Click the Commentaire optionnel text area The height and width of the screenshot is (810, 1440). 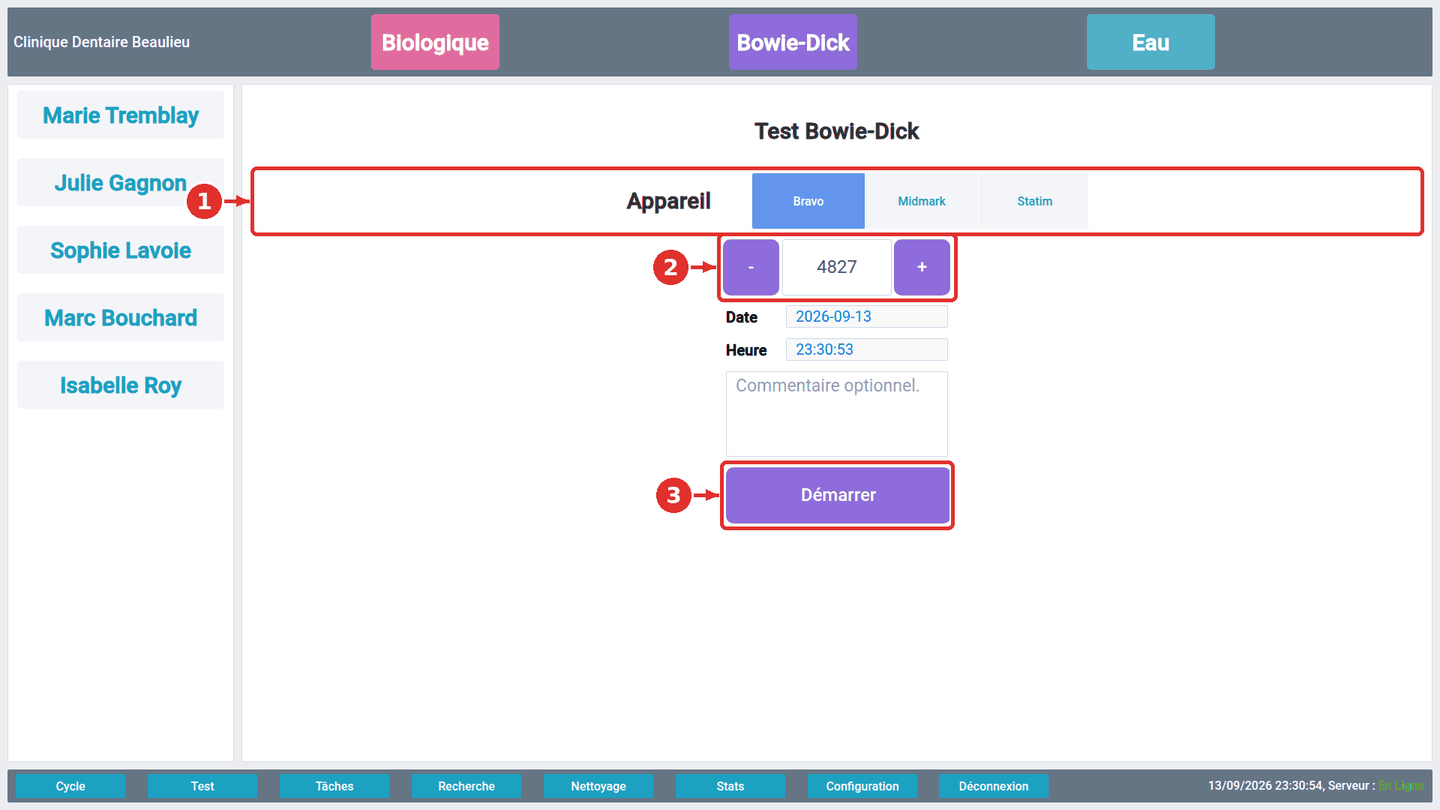coord(837,414)
